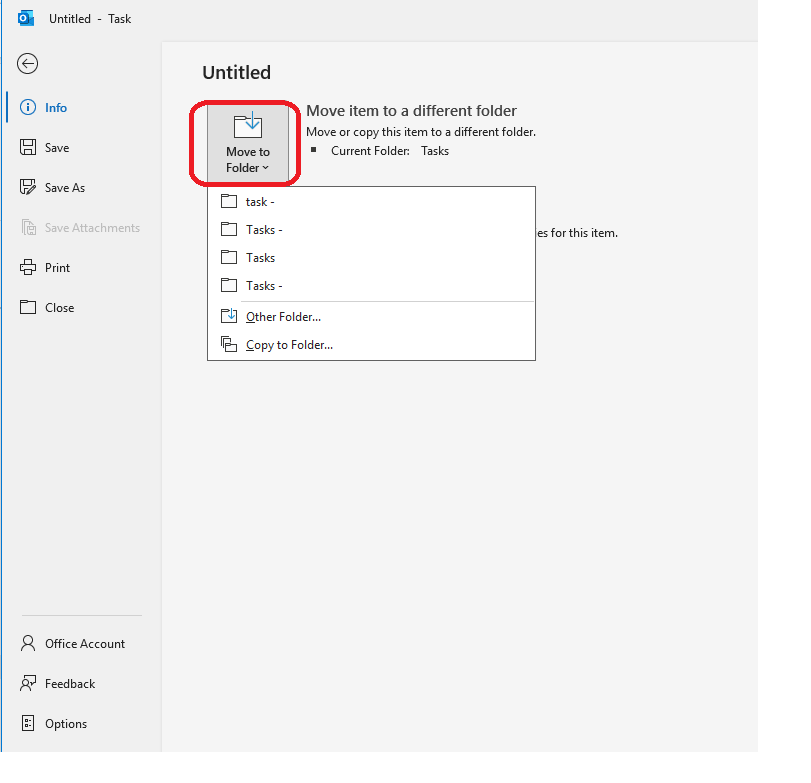
Task: Pick the last 'Tasks -' folder entry
Action: [x=371, y=285]
